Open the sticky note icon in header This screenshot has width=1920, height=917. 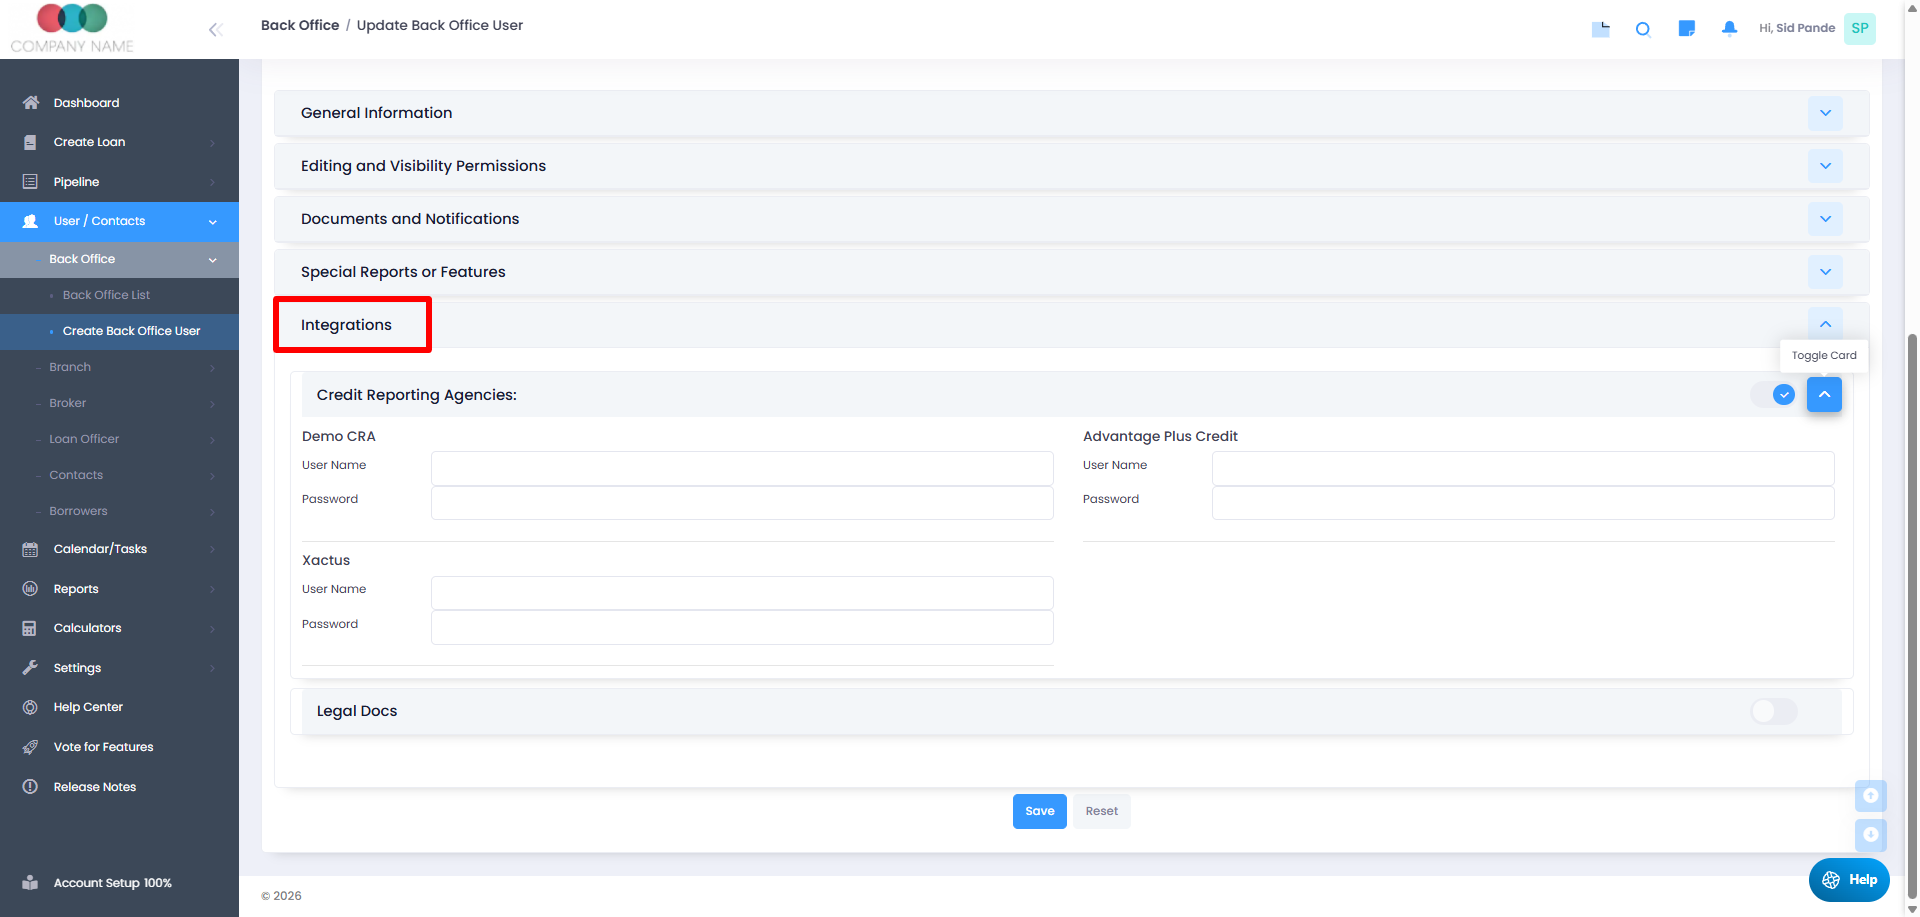(x=1686, y=29)
